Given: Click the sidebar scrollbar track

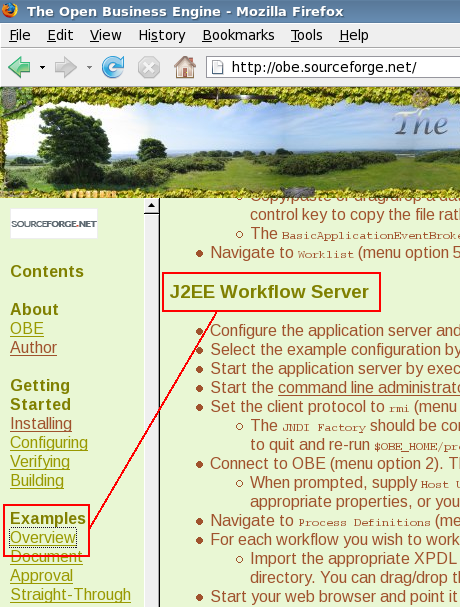Looking at the screenshot, I should pos(151,410).
